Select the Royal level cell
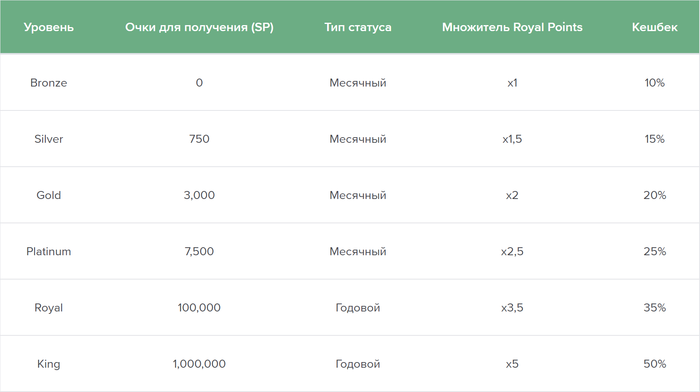 coord(49,308)
